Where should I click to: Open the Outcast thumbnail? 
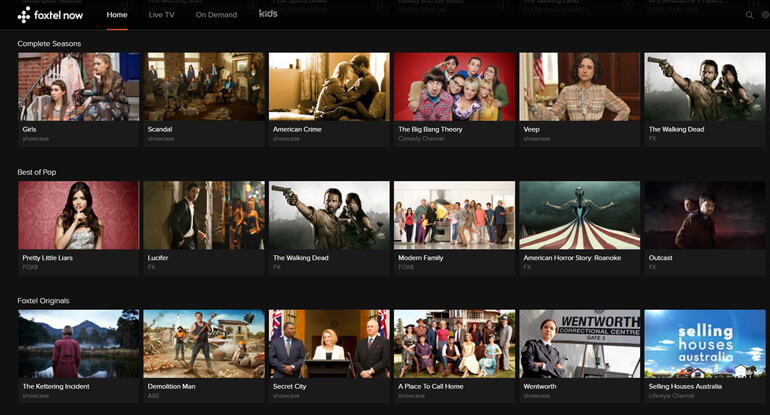[x=705, y=215]
